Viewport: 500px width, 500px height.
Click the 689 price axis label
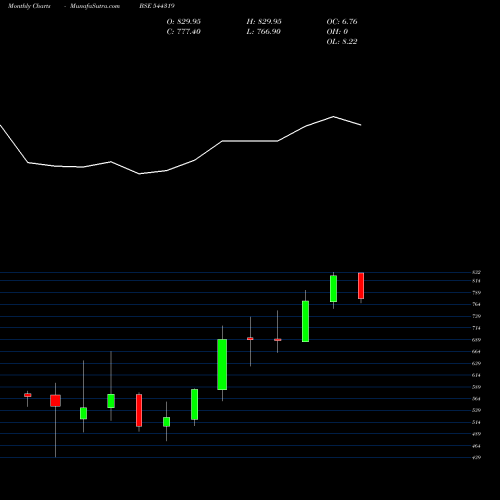tap(476, 340)
